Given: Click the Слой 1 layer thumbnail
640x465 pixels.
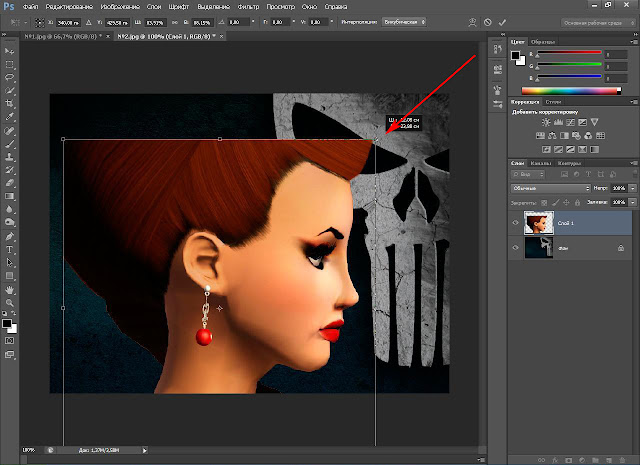Looking at the screenshot, I should [x=539, y=223].
